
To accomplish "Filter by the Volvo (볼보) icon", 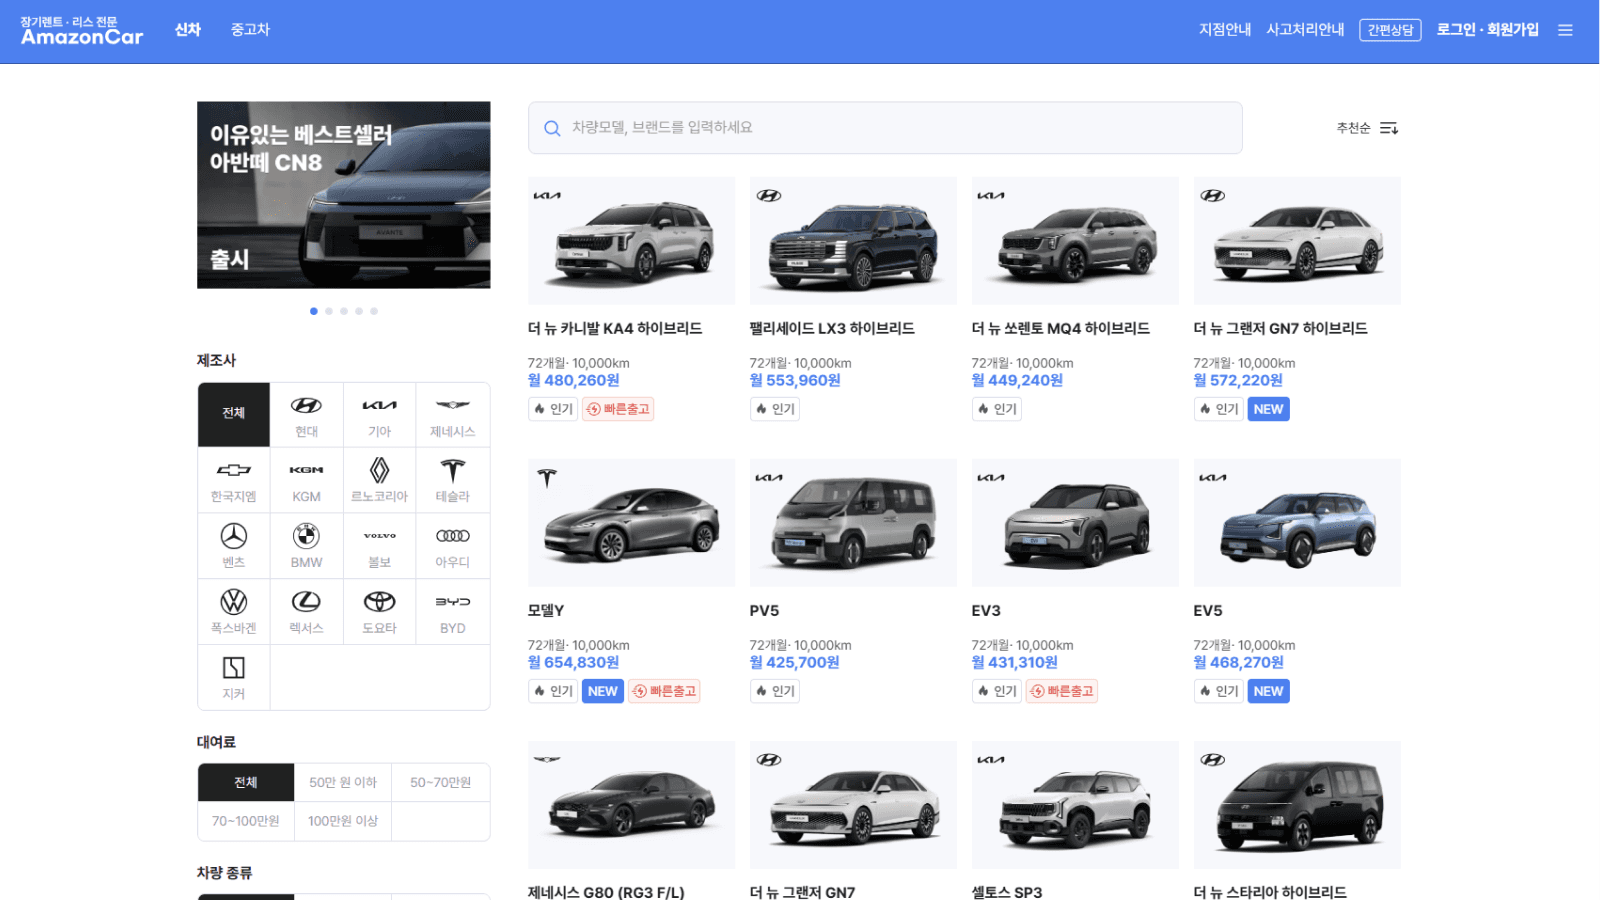I will pos(379,546).
